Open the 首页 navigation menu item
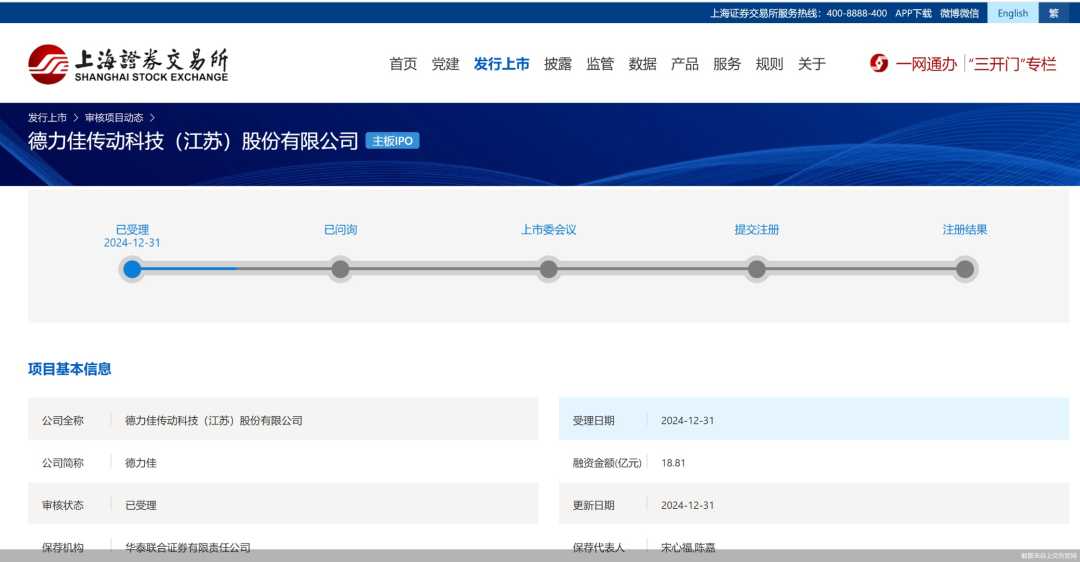This screenshot has width=1080, height=562. 403,64
